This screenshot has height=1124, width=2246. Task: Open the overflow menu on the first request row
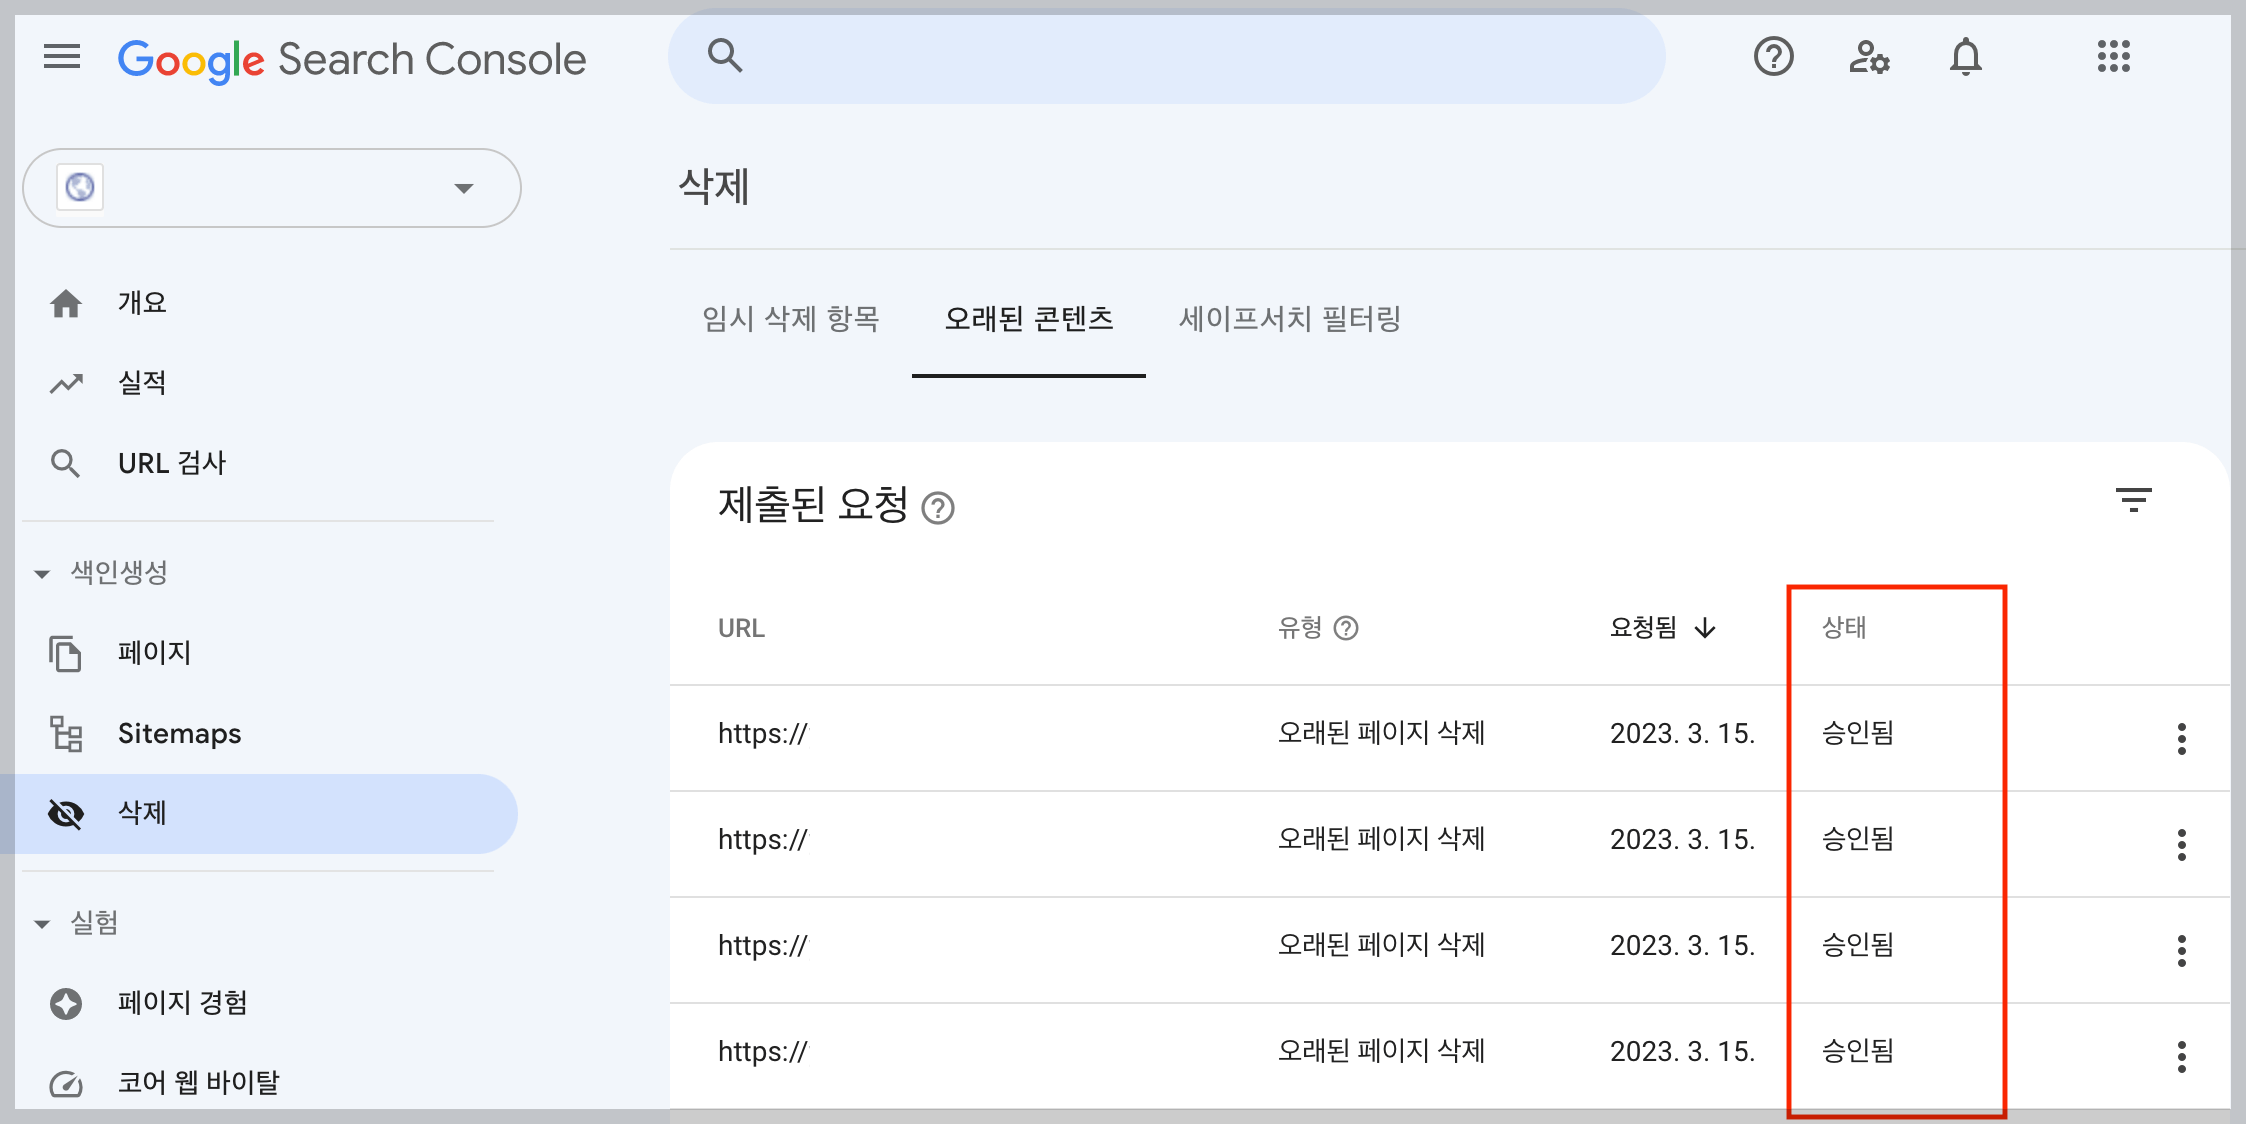click(x=2181, y=738)
